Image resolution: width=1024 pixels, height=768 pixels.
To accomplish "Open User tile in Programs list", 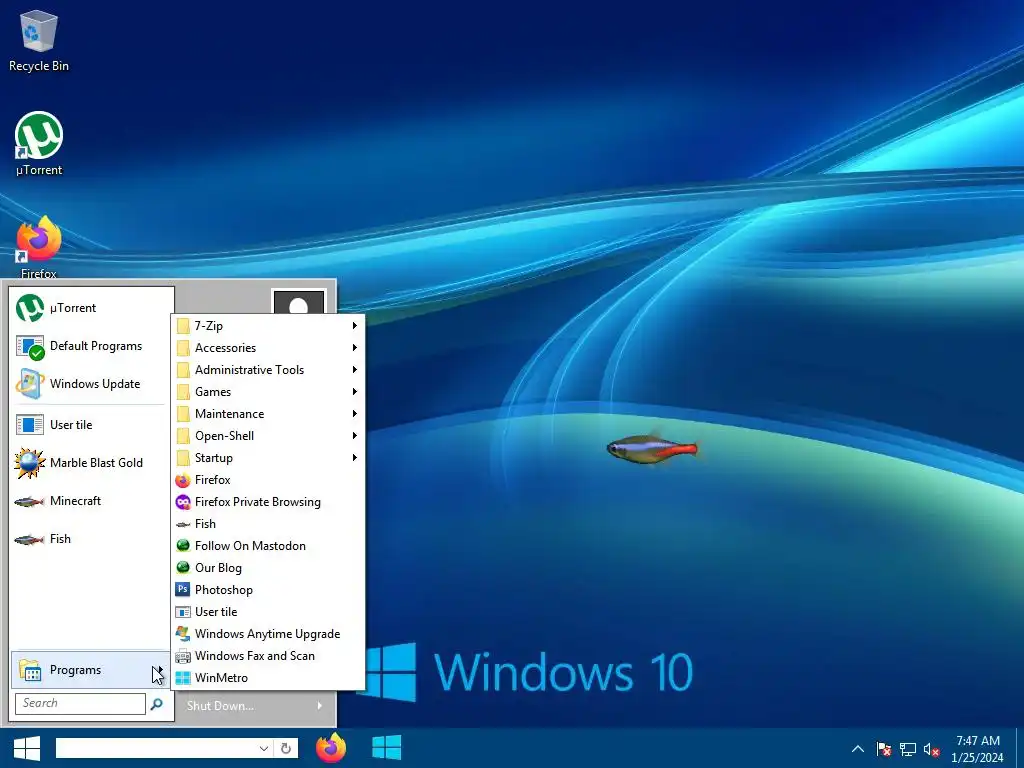I will click(x=268, y=612).
